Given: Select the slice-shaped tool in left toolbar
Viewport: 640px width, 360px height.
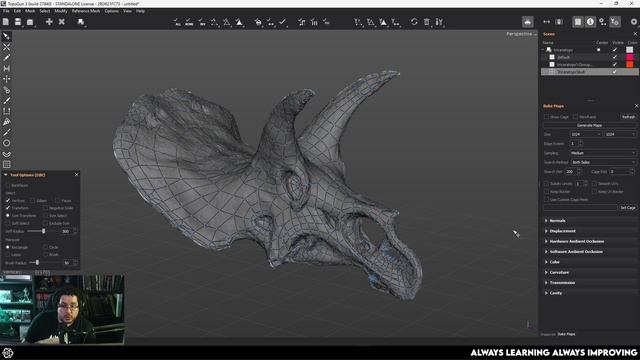Looking at the screenshot, I should (7, 122).
